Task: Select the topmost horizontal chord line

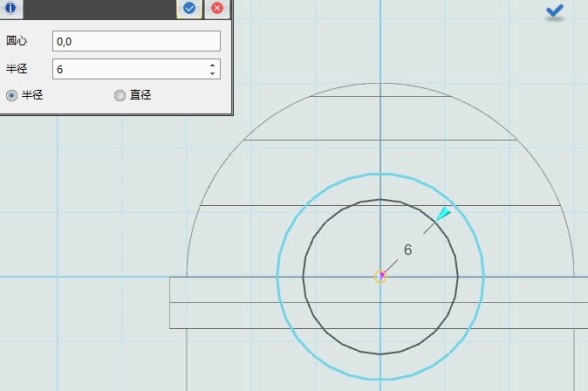Action: point(381,96)
